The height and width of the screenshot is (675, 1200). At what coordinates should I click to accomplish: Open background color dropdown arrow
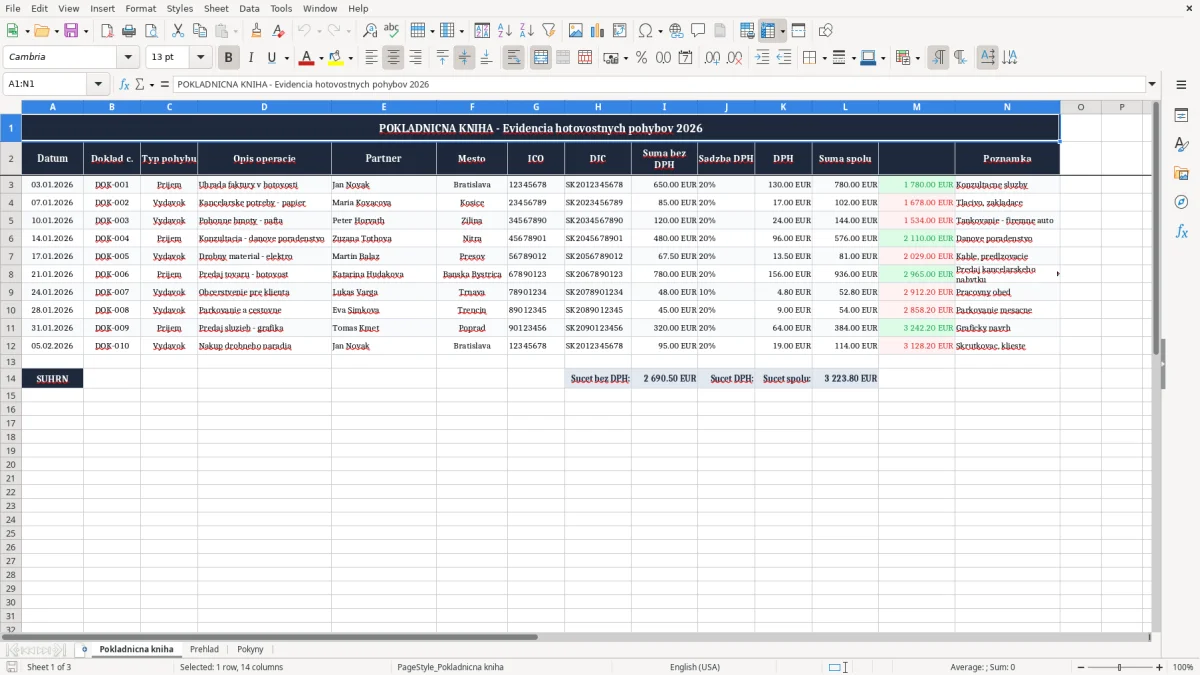(x=350, y=58)
